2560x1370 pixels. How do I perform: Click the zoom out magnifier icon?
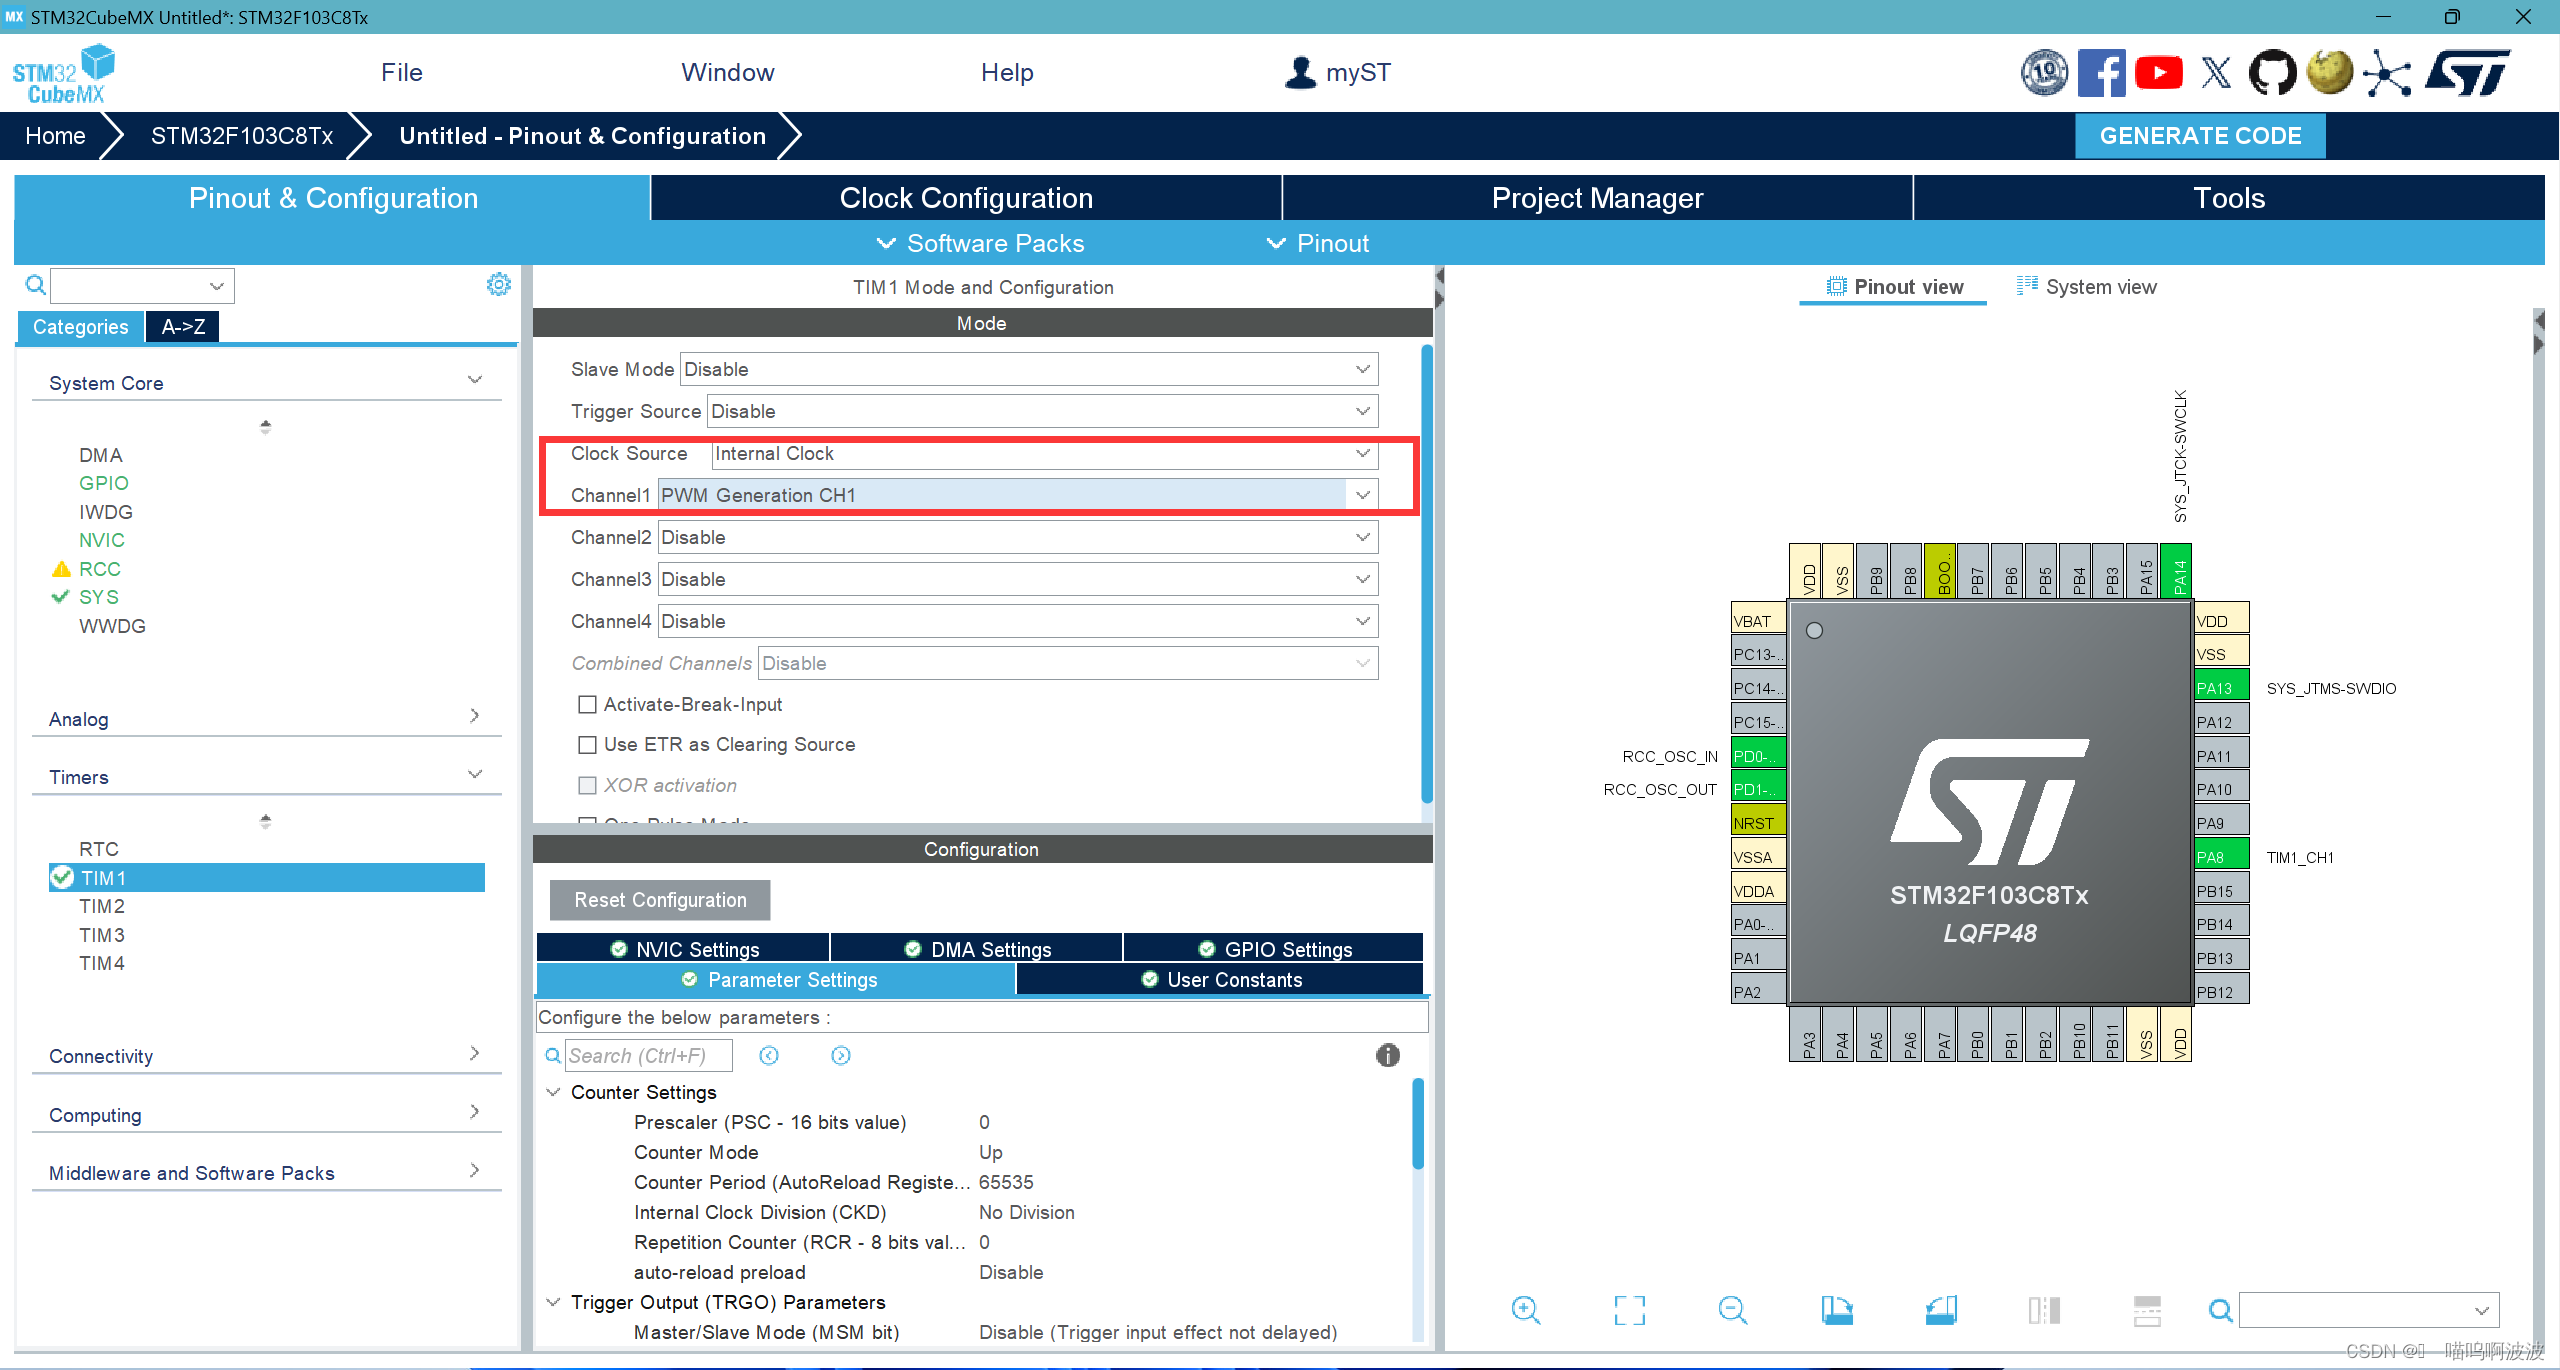tap(1732, 1310)
